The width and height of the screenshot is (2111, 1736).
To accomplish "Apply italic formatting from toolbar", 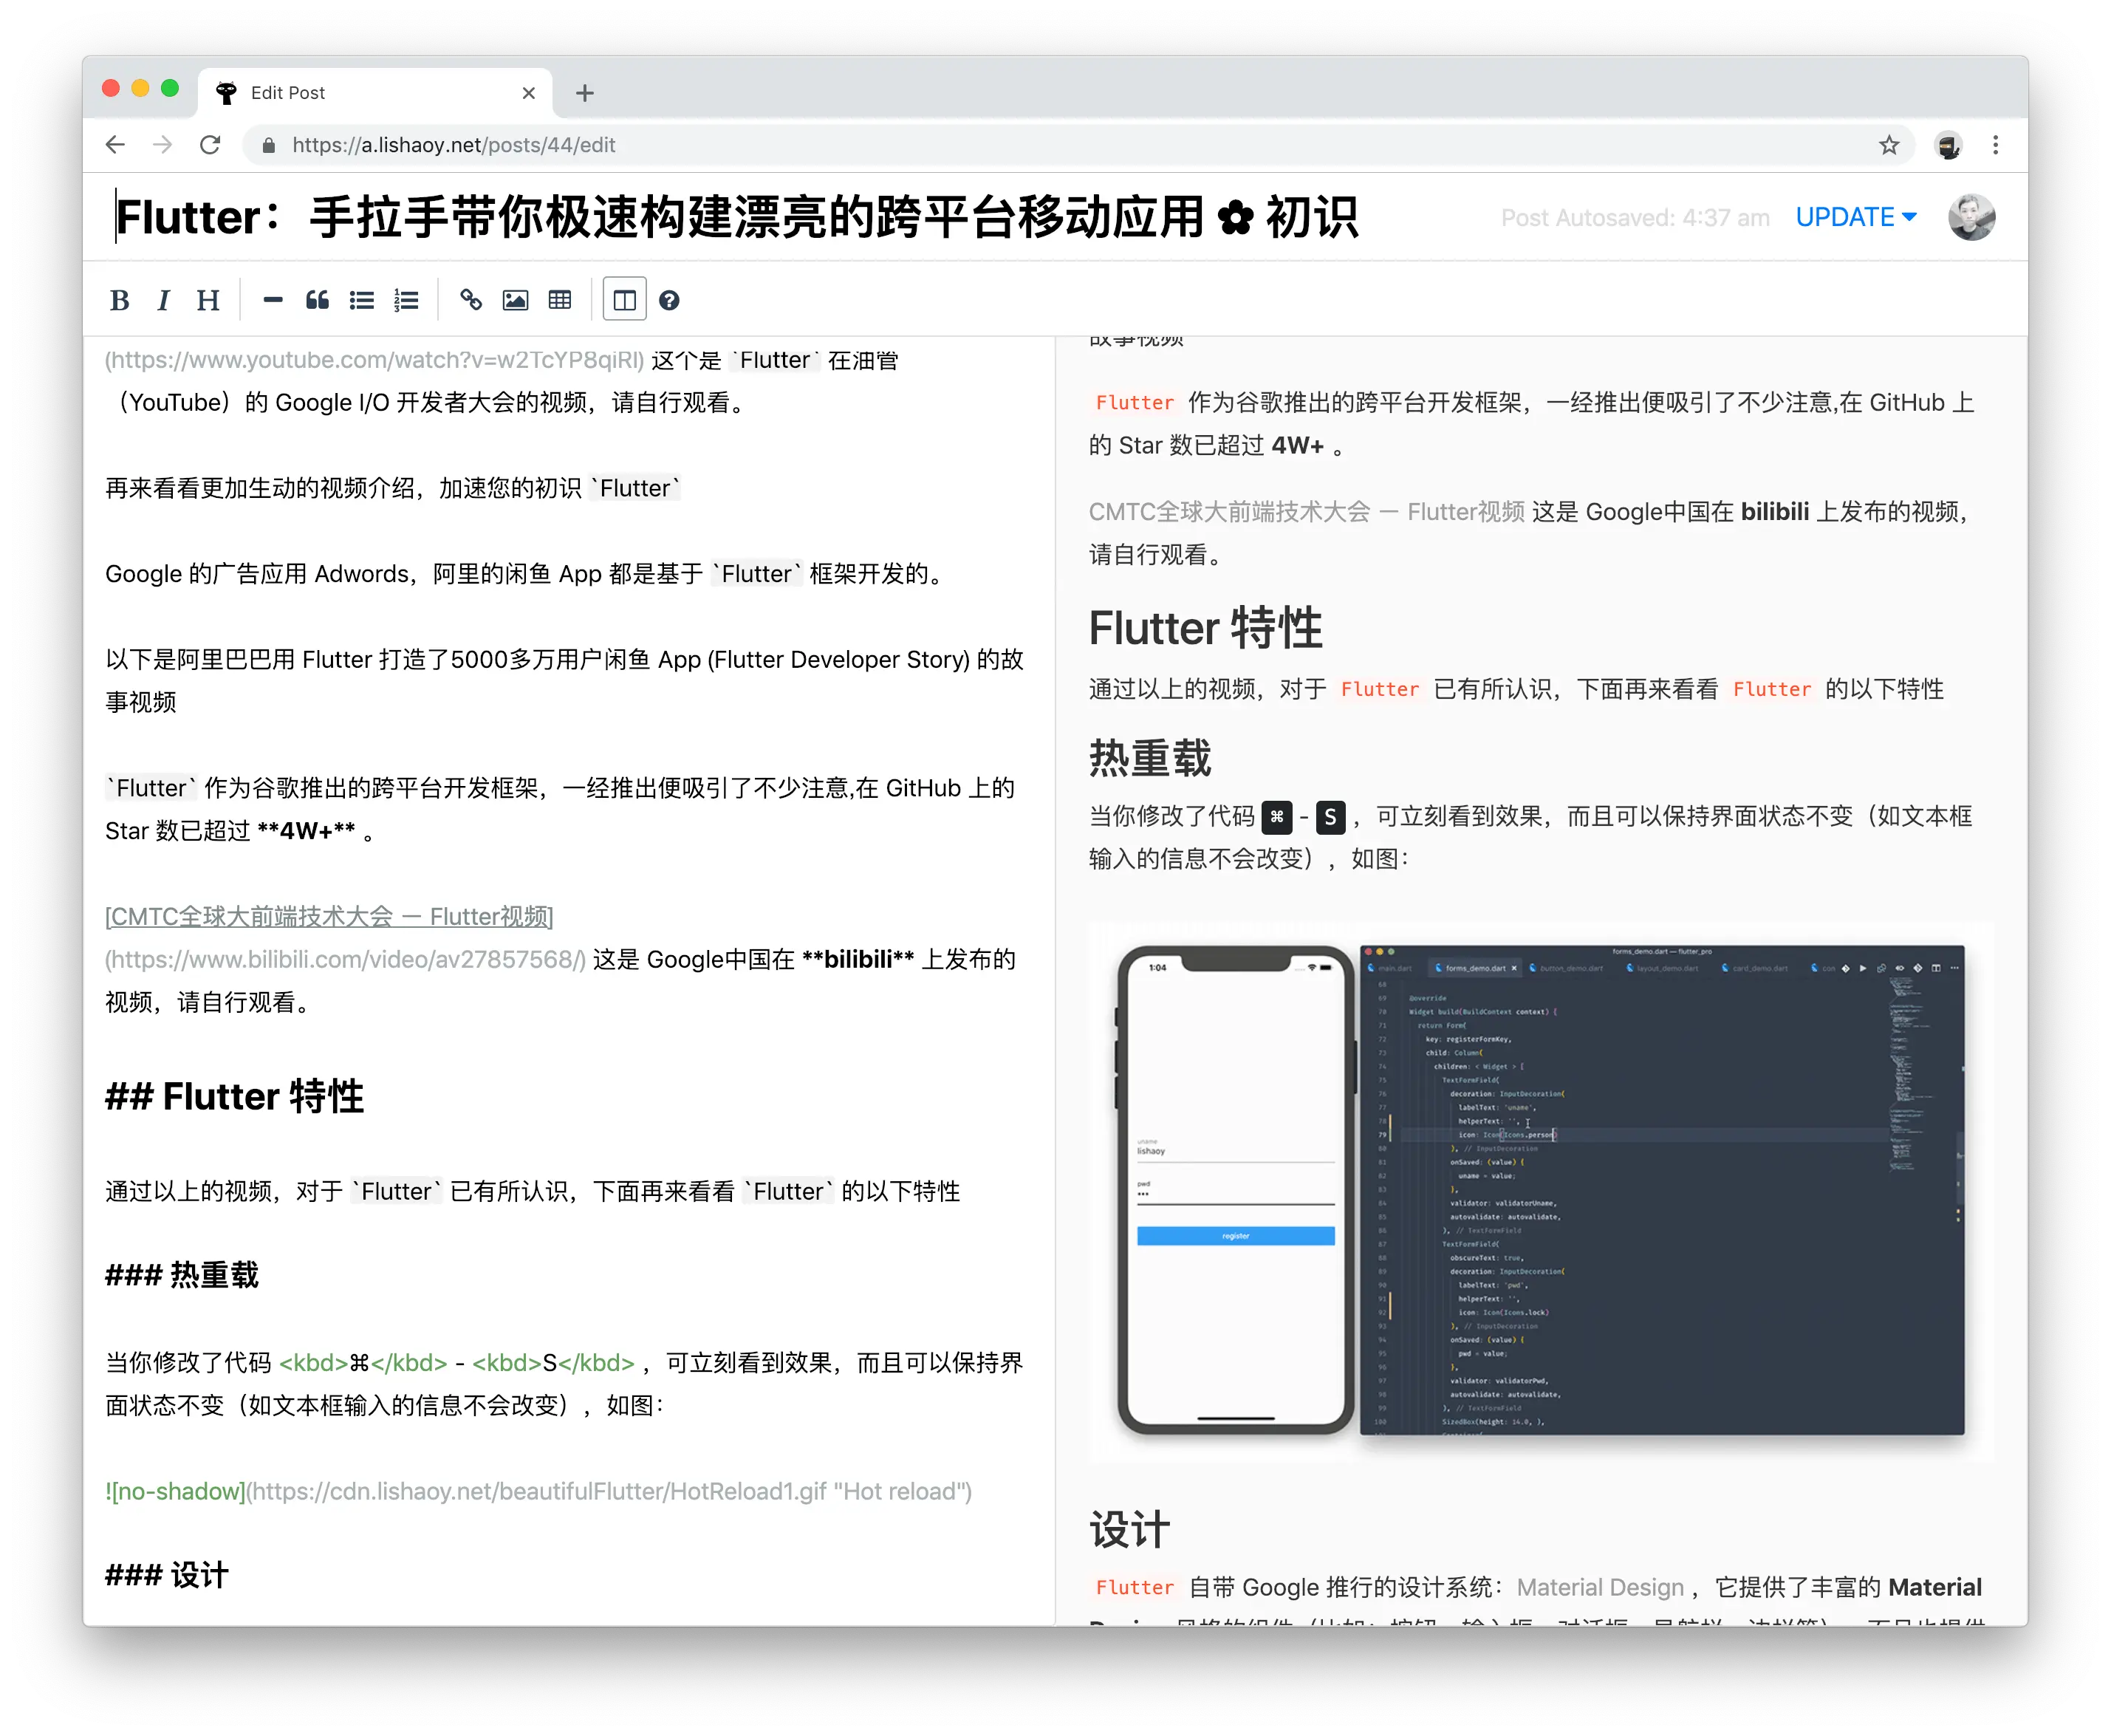I will (x=164, y=300).
